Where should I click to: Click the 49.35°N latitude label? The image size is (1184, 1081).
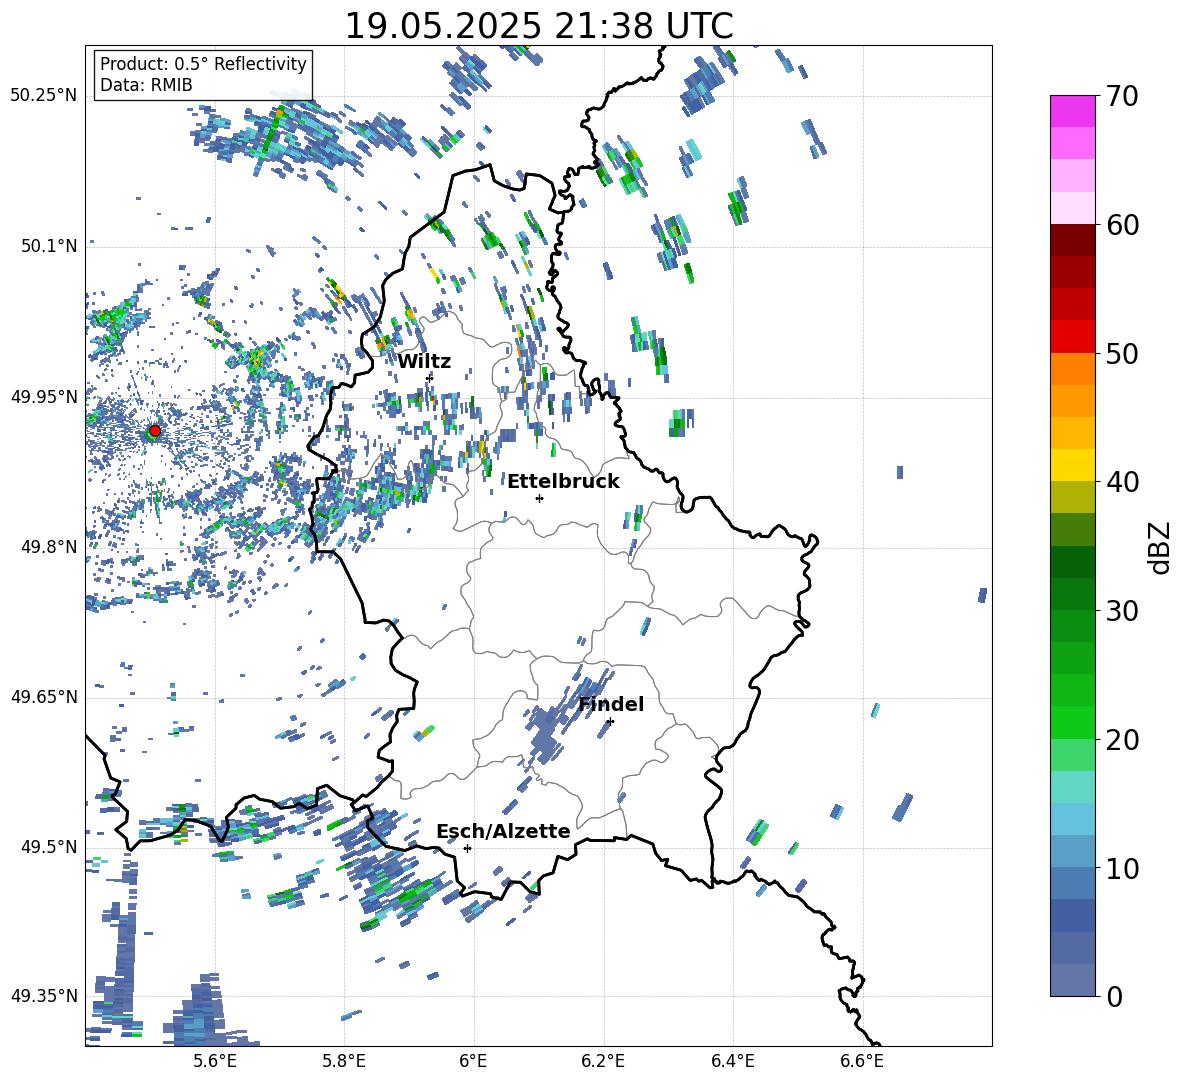click(x=44, y=996)
